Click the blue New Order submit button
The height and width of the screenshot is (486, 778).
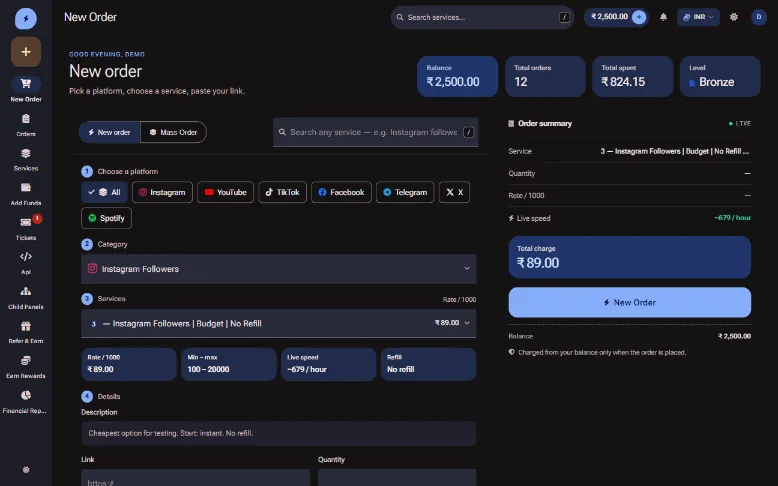click(630, 302)
